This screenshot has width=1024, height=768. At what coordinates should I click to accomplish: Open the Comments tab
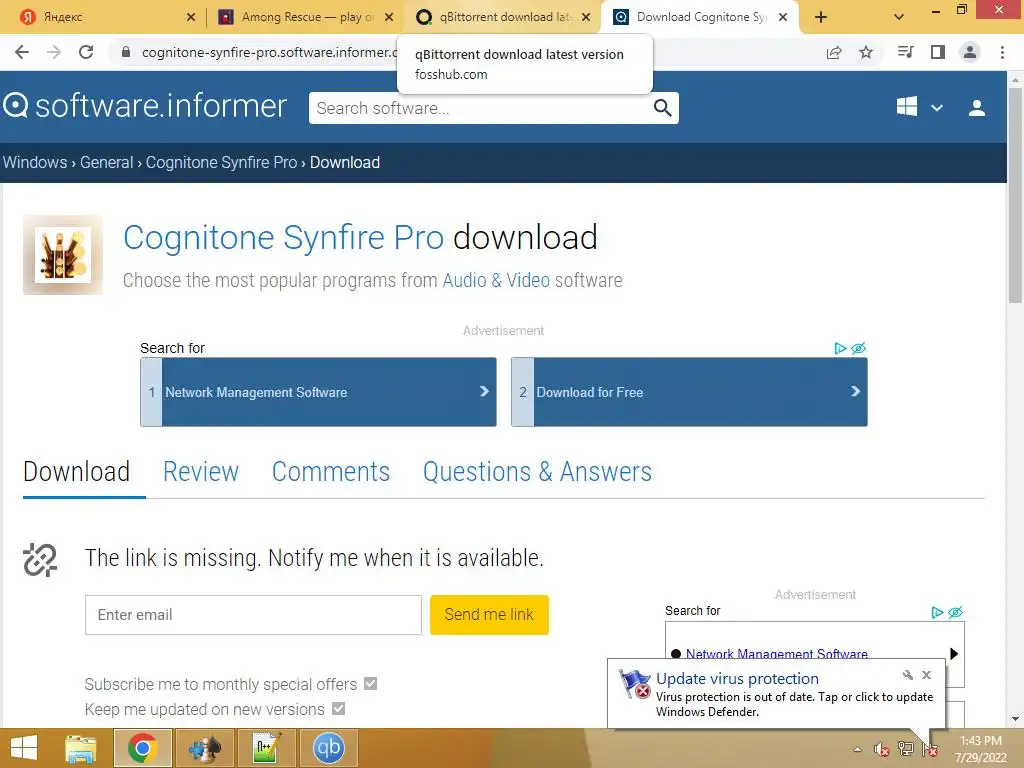(x=330, y=472)
